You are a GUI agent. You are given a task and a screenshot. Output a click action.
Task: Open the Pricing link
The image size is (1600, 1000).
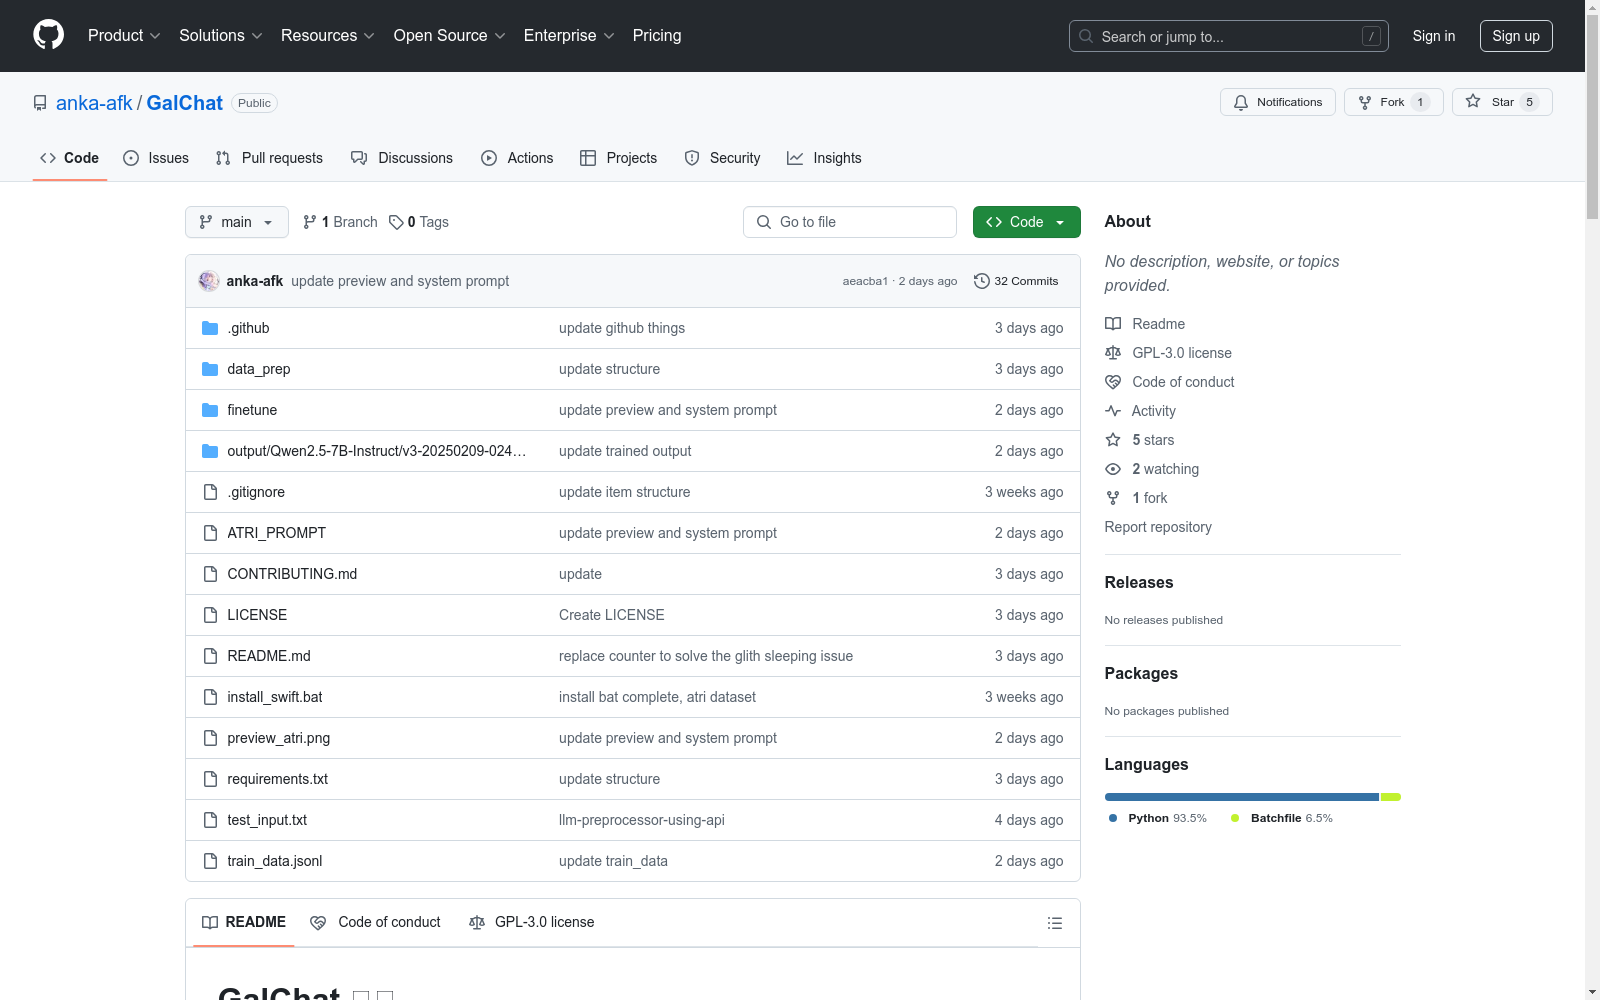coord(657,35)
